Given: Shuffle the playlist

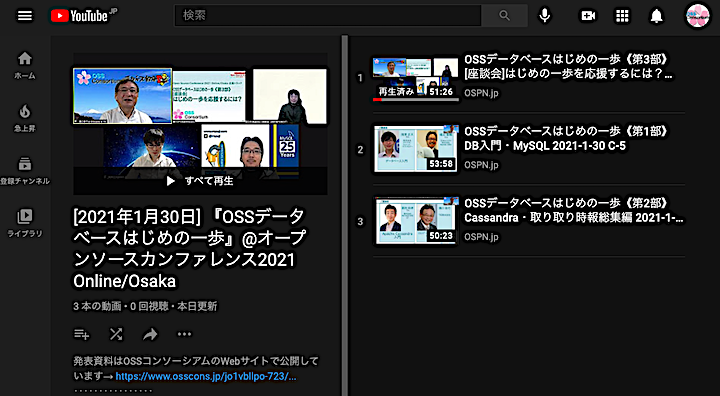Looking at the screenshot, I should (116, 334).
